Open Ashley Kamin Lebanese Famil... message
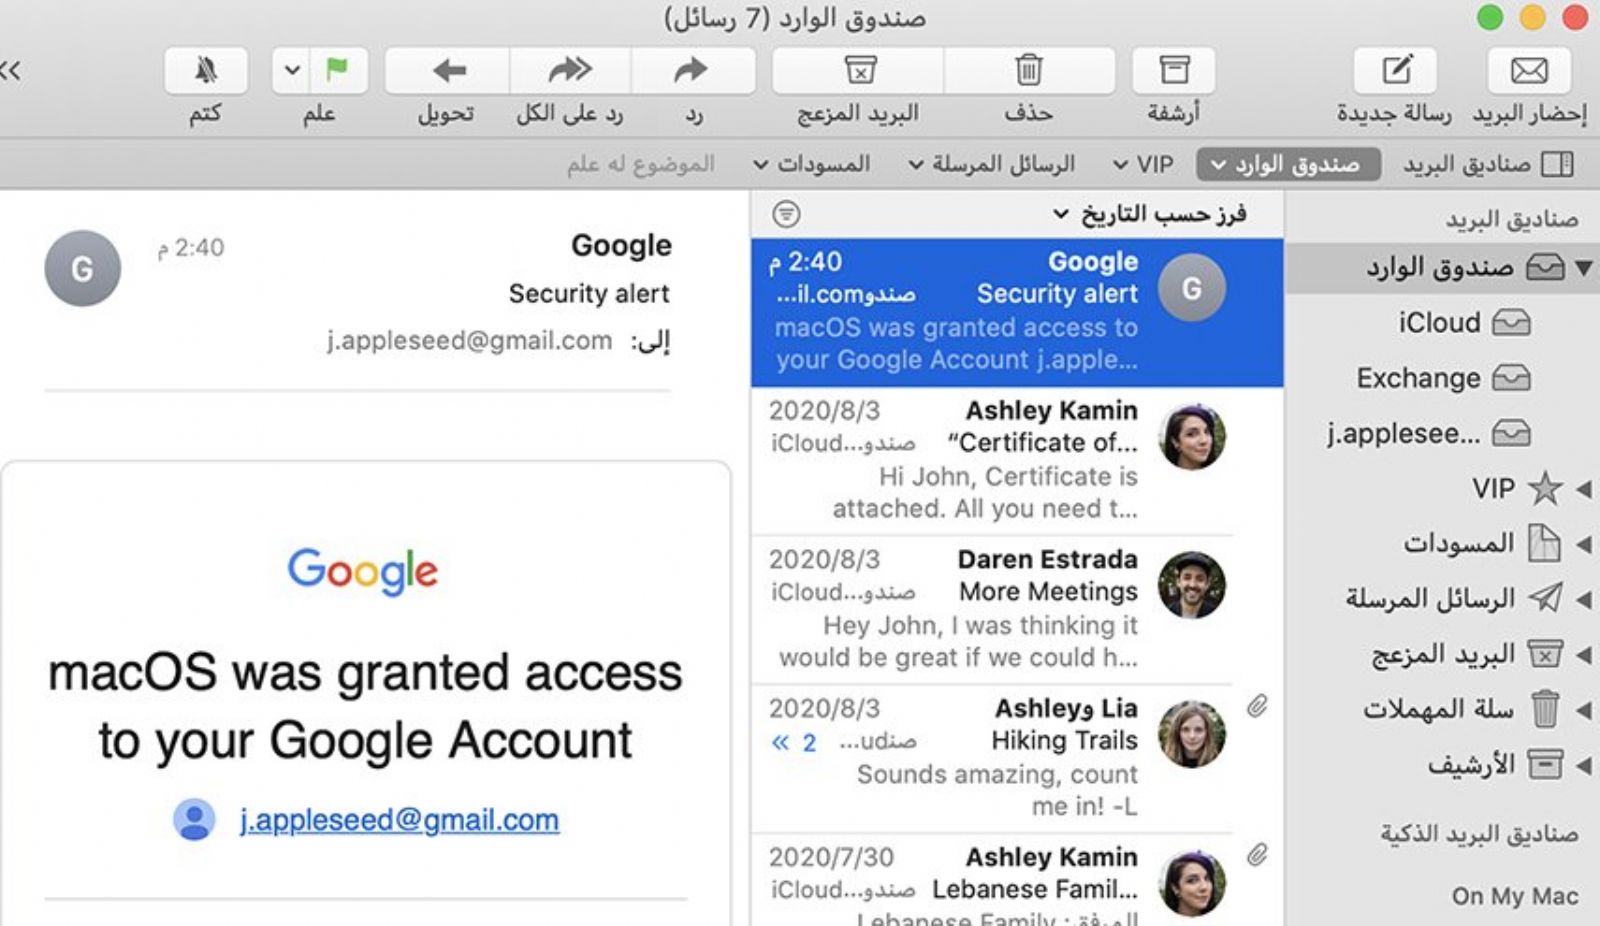 point(1017,881)
